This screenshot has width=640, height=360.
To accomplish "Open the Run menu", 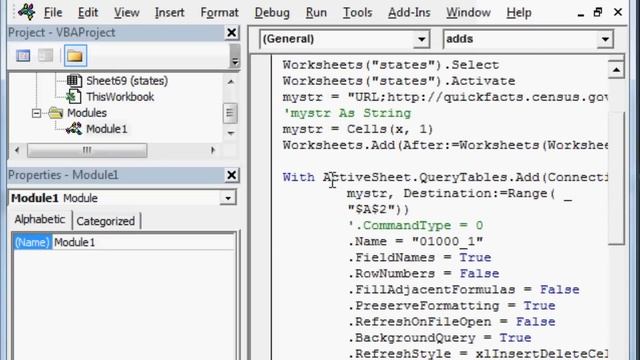I will 316,12.
